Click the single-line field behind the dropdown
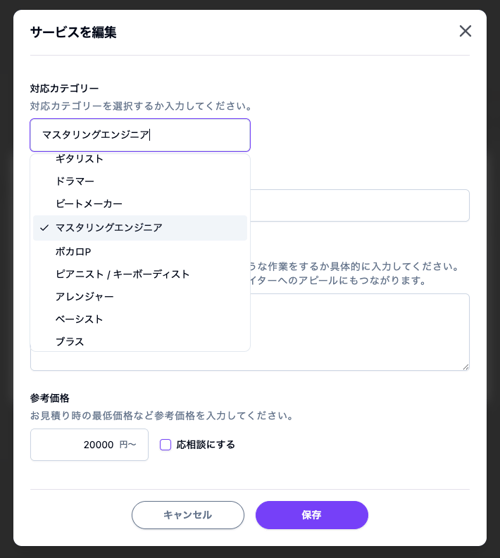Viewport: 500px width, 558px height. tap(359, 205)
